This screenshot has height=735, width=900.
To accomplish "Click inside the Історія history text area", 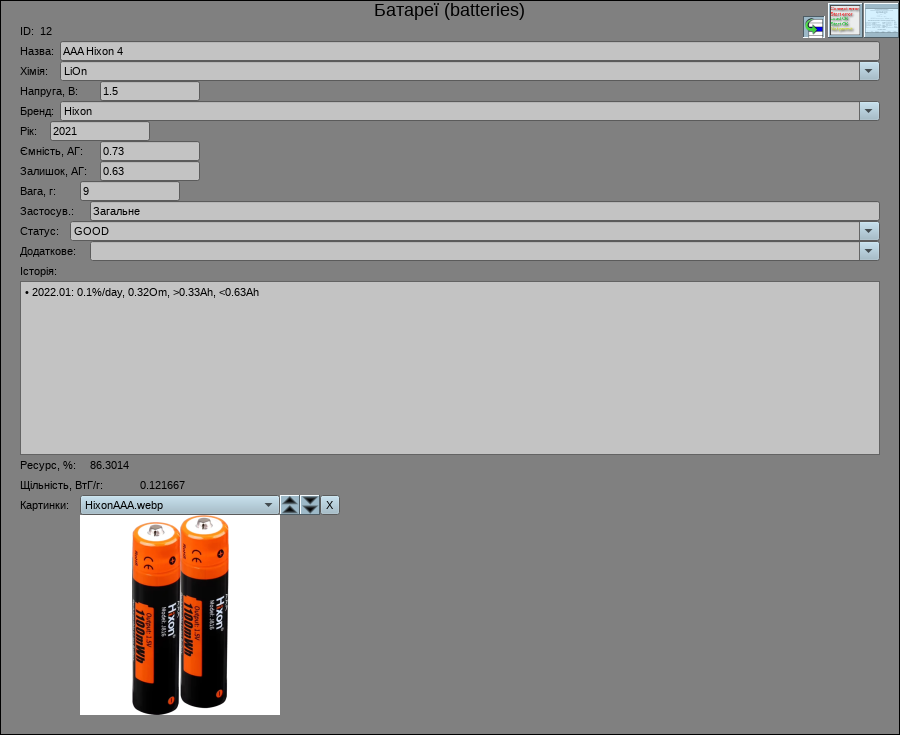I will coord(449,368).
